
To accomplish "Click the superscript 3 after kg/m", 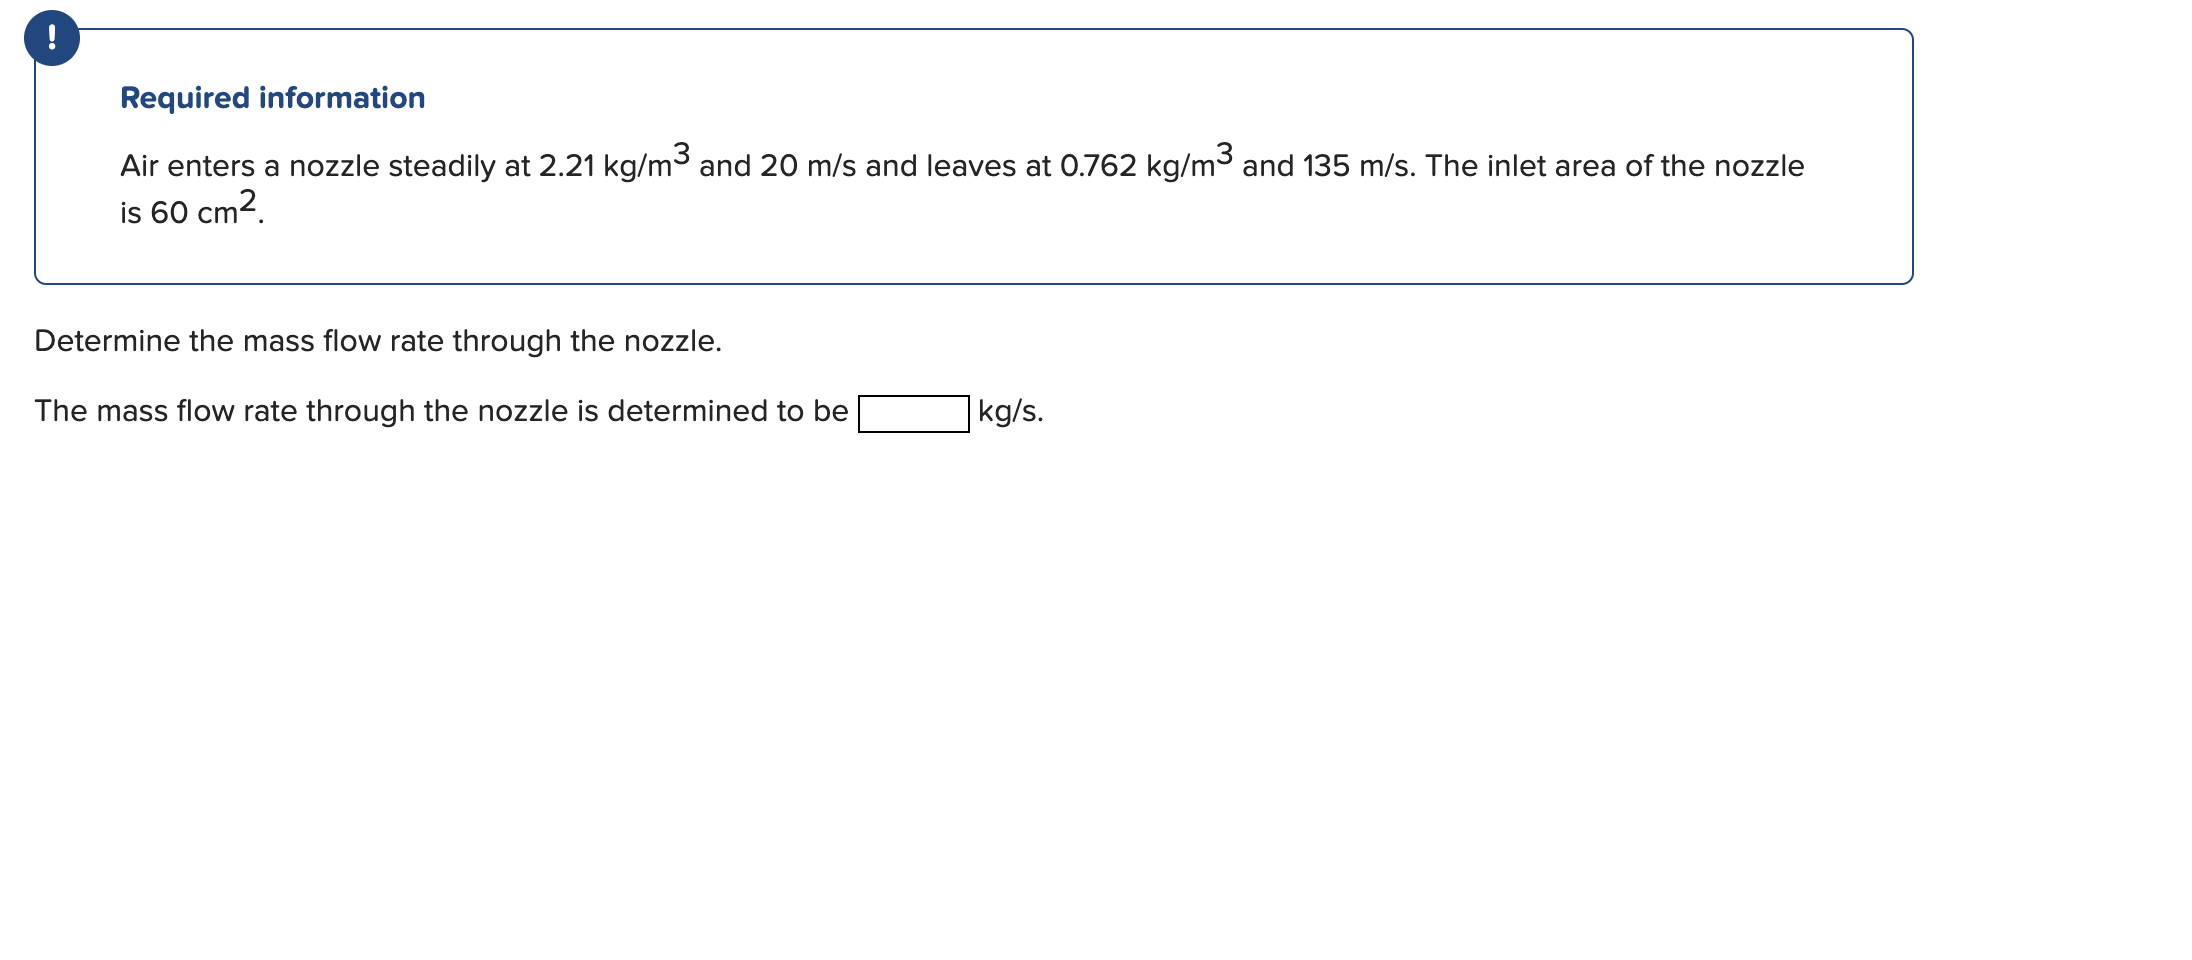I will (682, 152).
